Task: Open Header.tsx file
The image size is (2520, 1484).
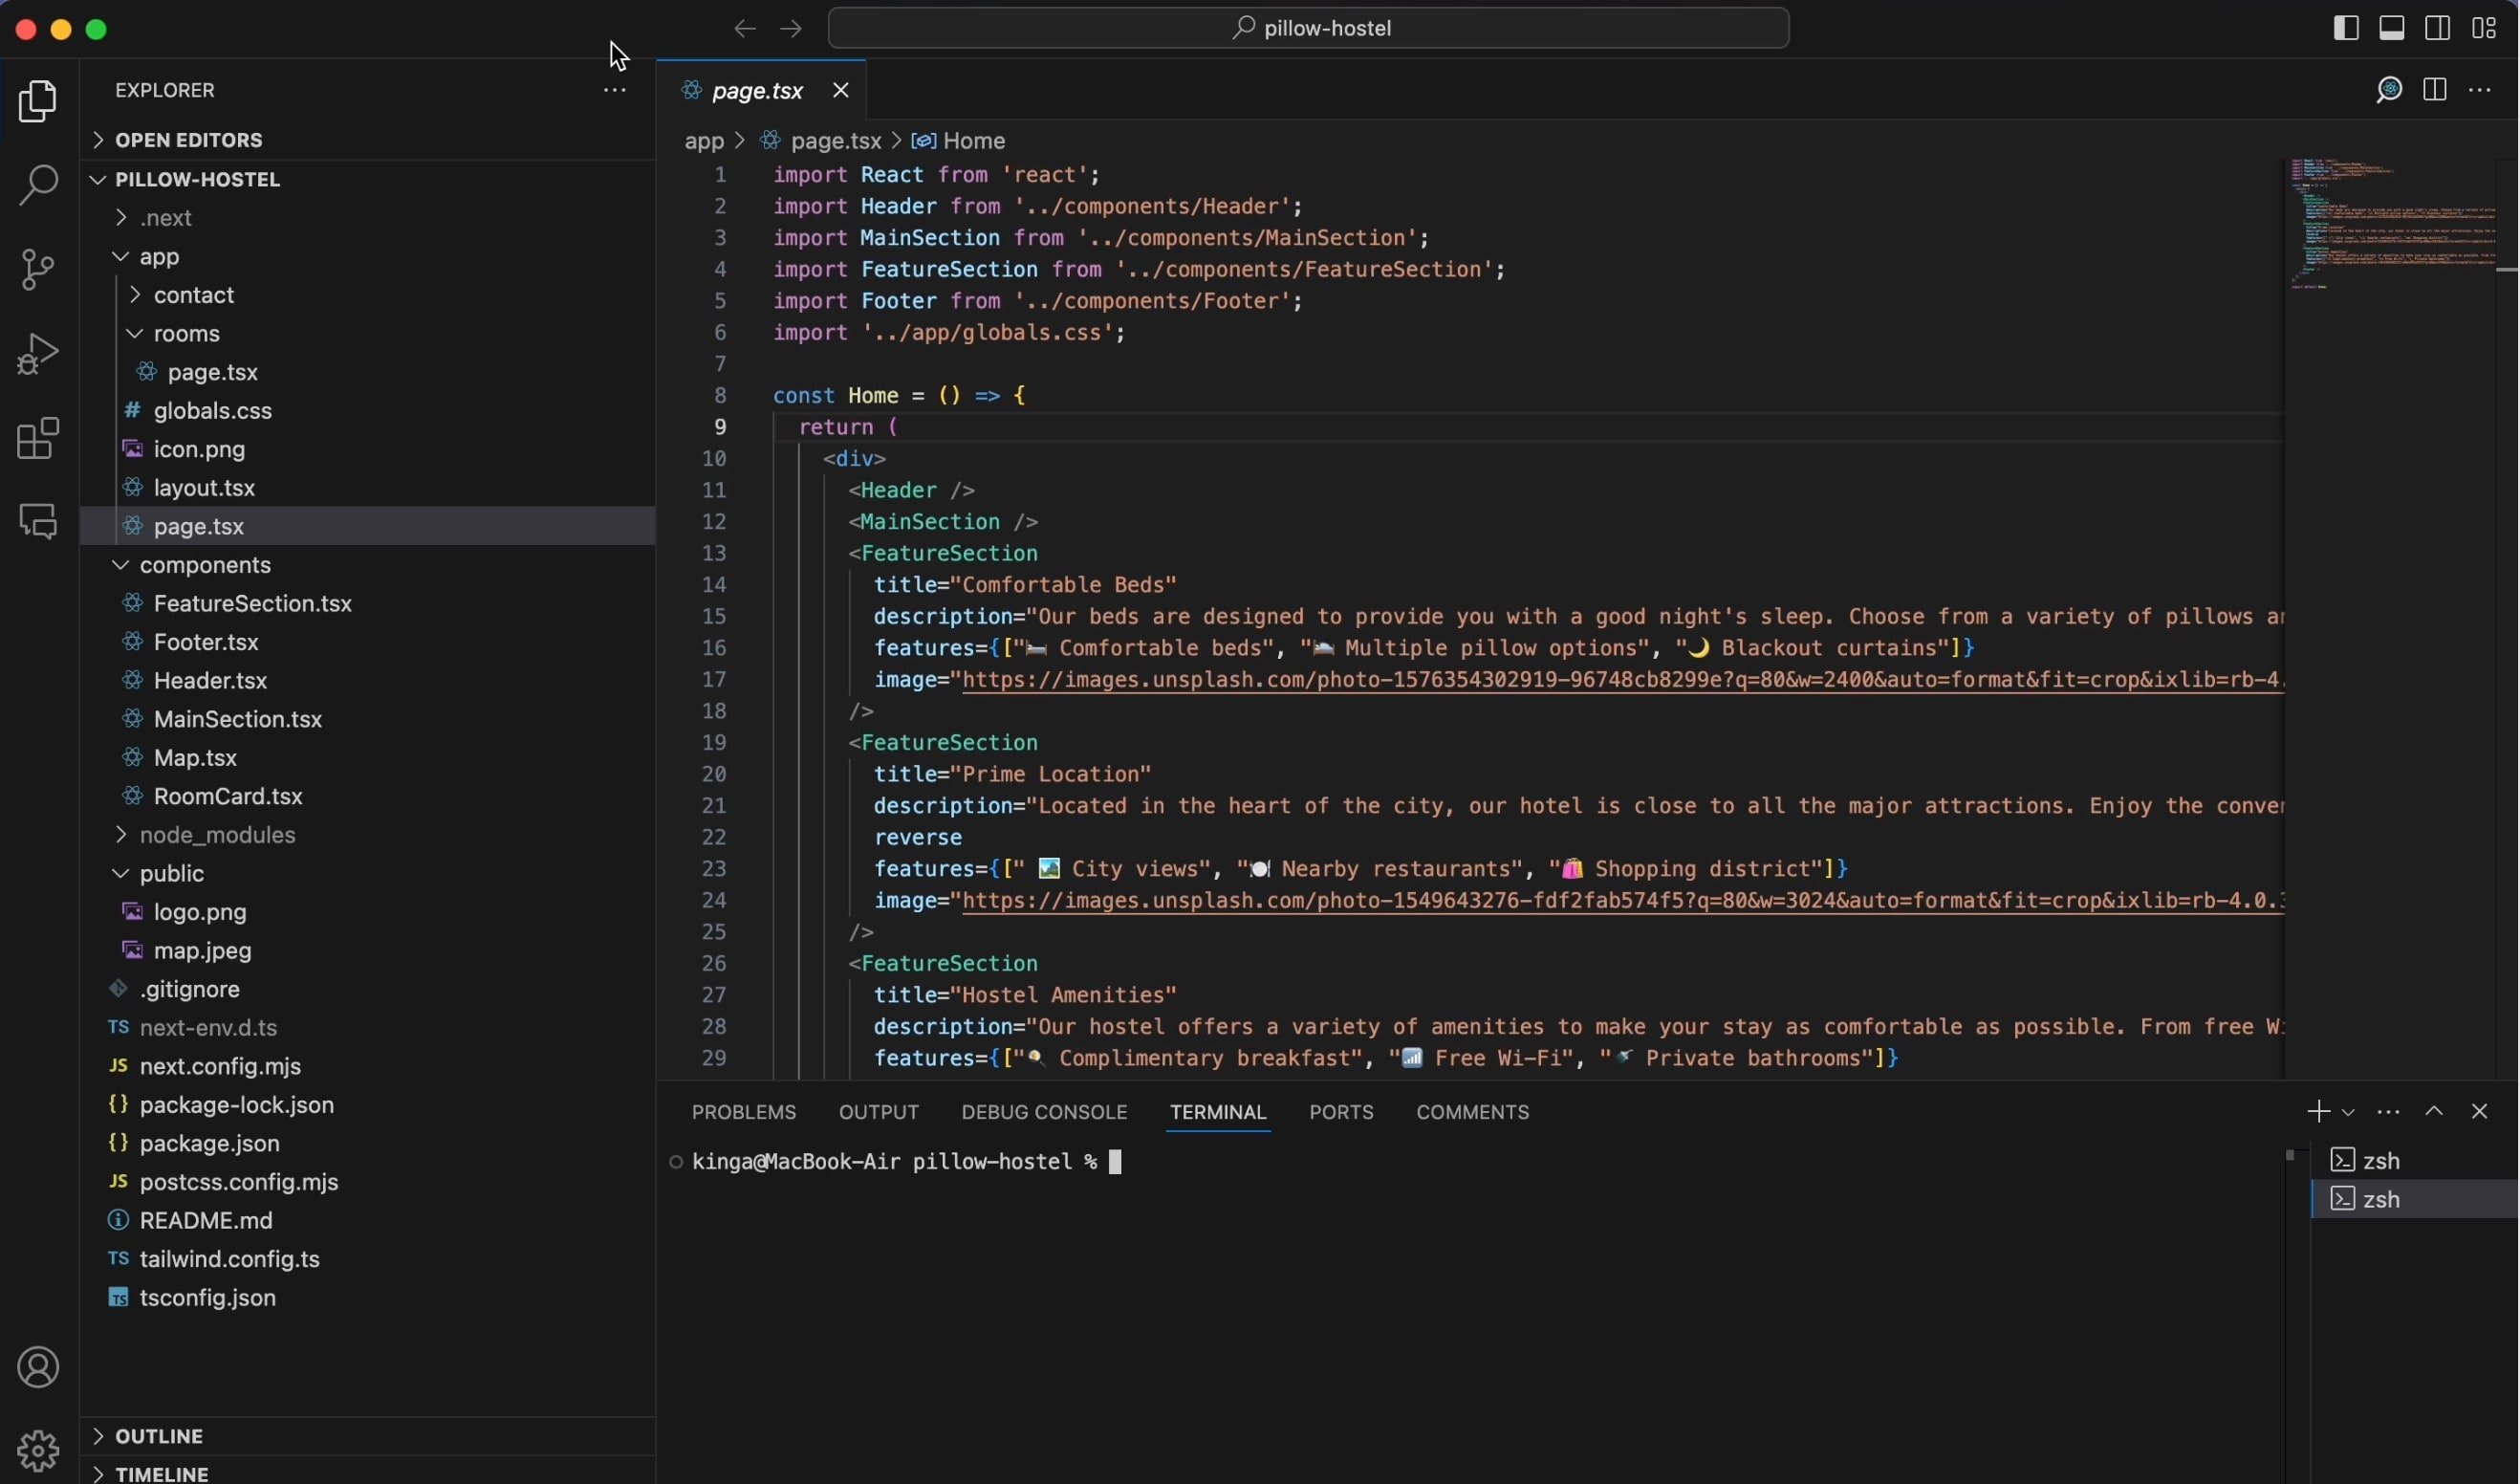Action: tap(367, 681)
